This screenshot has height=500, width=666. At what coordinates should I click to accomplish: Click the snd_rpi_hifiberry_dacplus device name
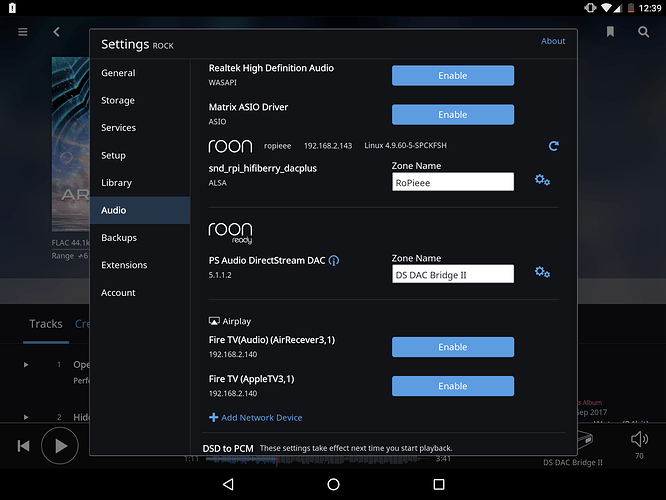(x=262, y=168)
